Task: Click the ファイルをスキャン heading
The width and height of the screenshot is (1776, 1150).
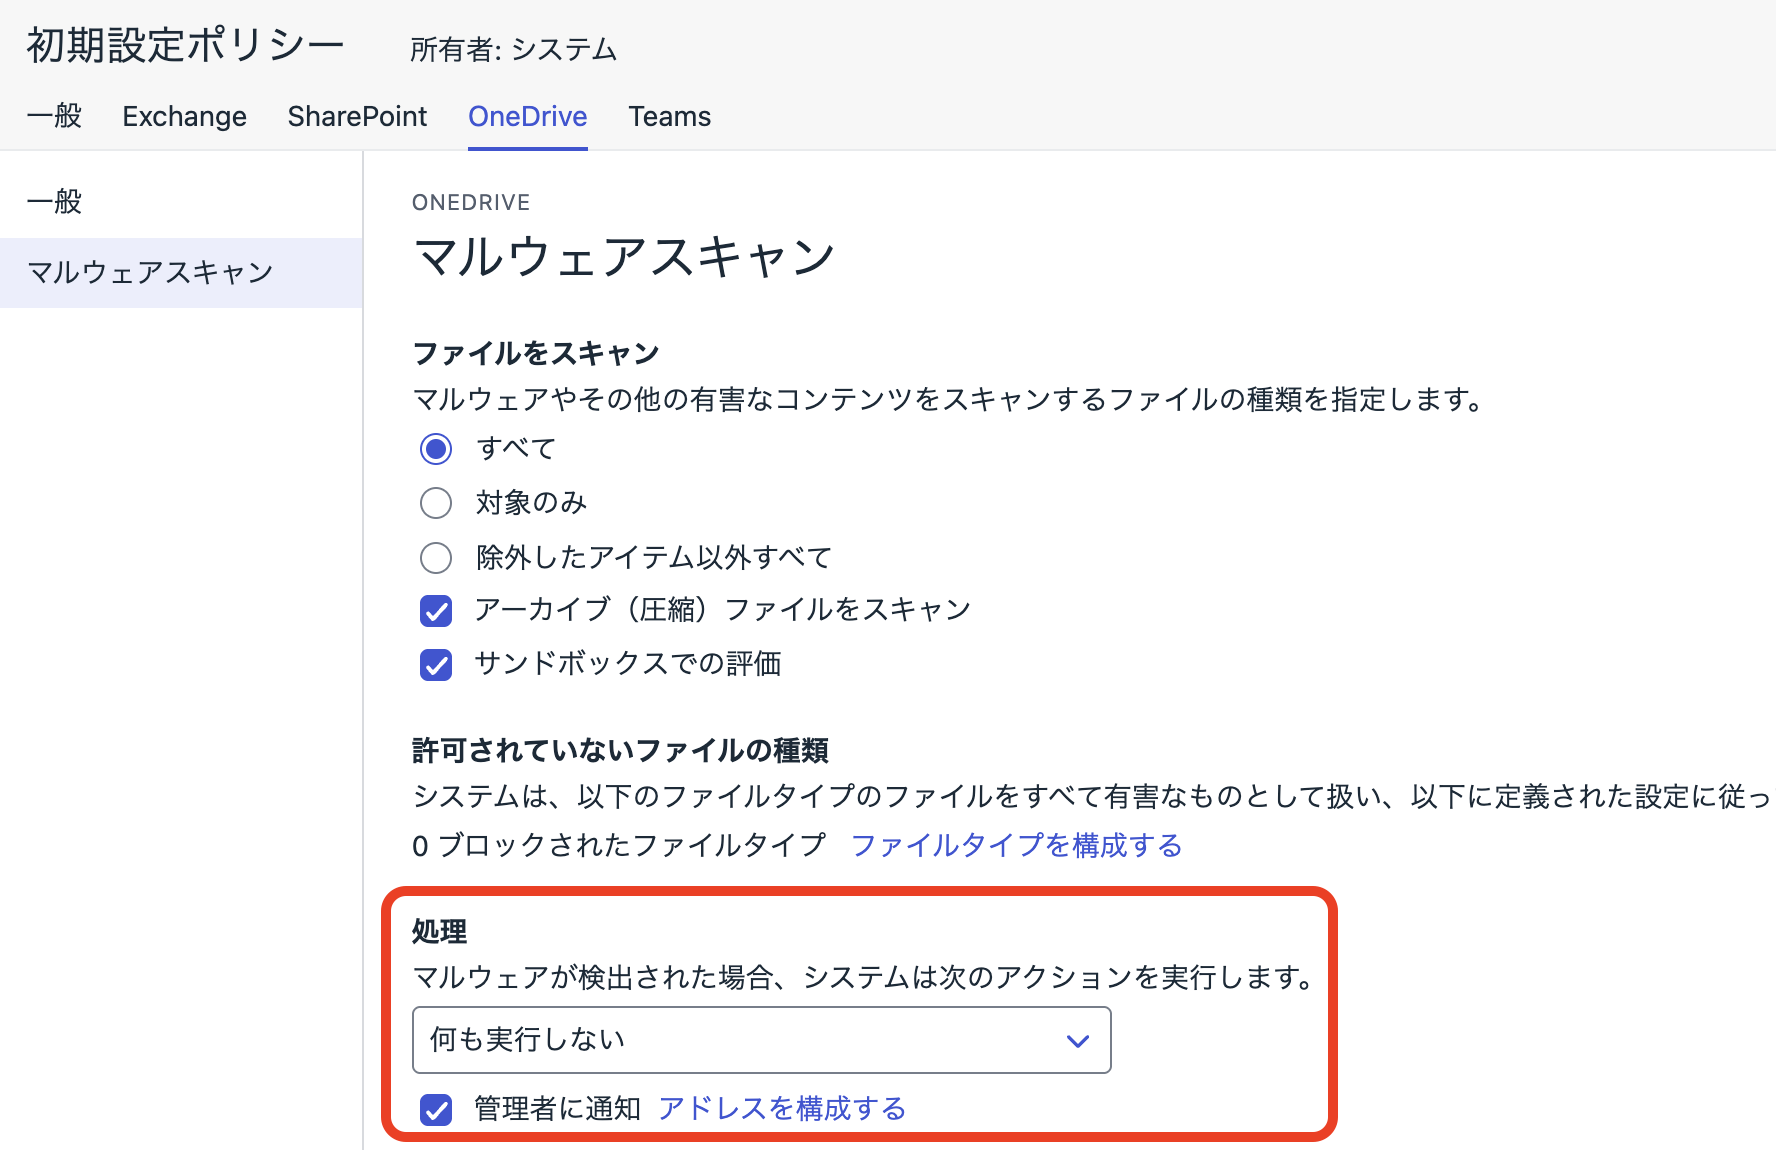Action: pyautogui.click(x=536, y=353)
